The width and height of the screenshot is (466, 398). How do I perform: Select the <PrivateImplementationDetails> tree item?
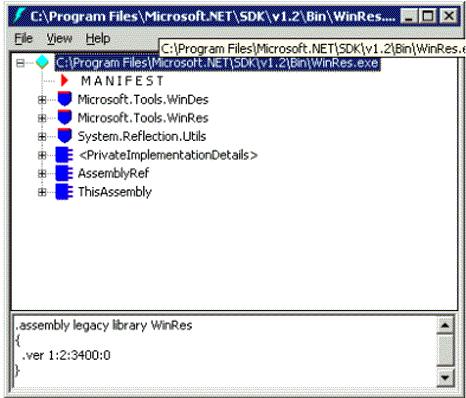click(168, 155)
